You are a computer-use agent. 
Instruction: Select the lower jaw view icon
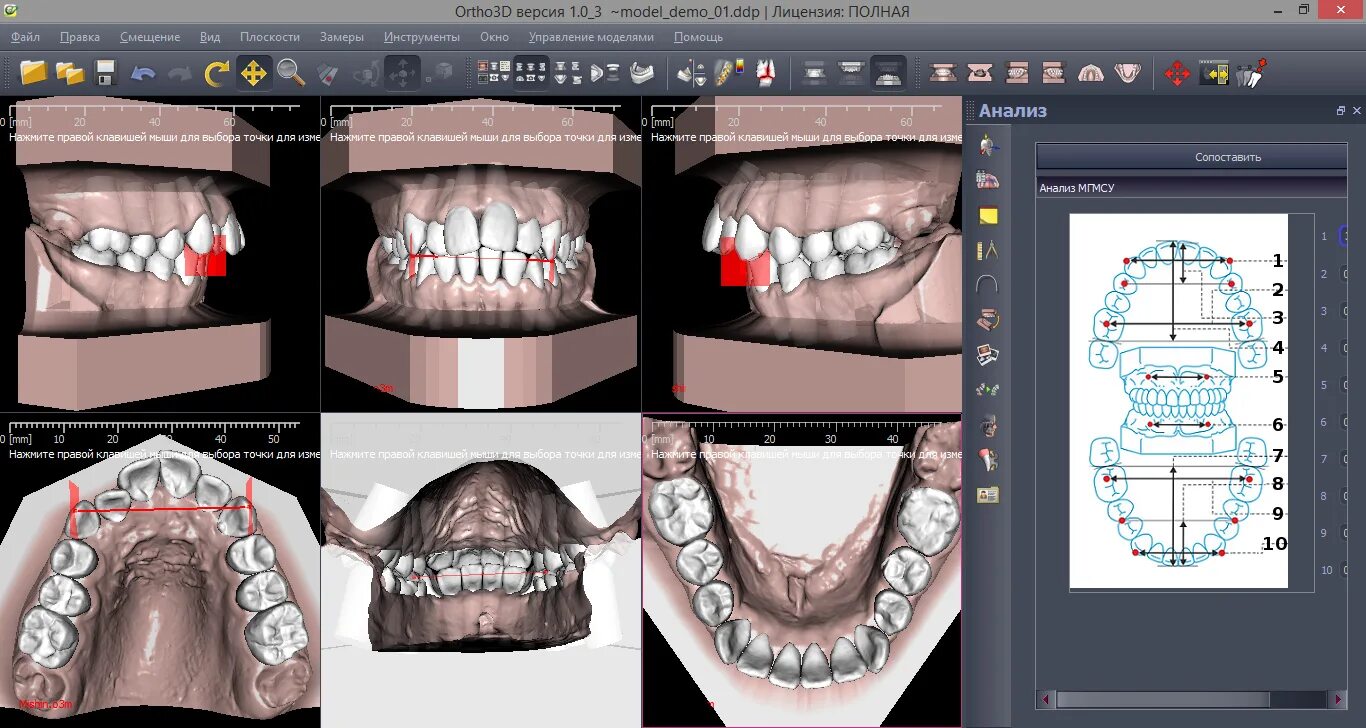(1127, 72)
